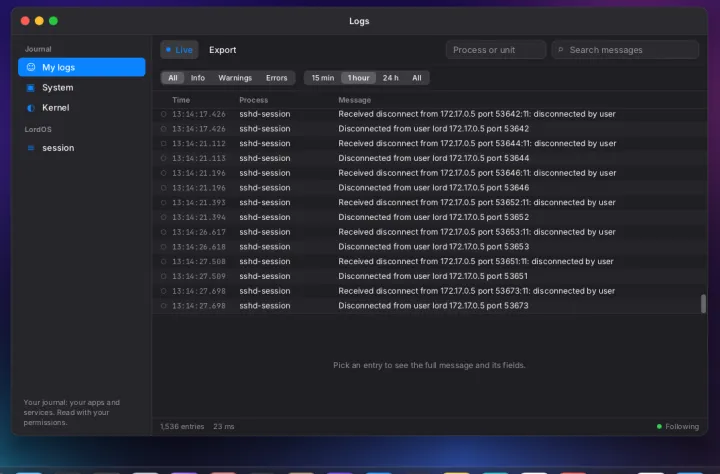Click the green Following status dot
The height and width of the screenshot is (474, 720).
coord(659,427)
